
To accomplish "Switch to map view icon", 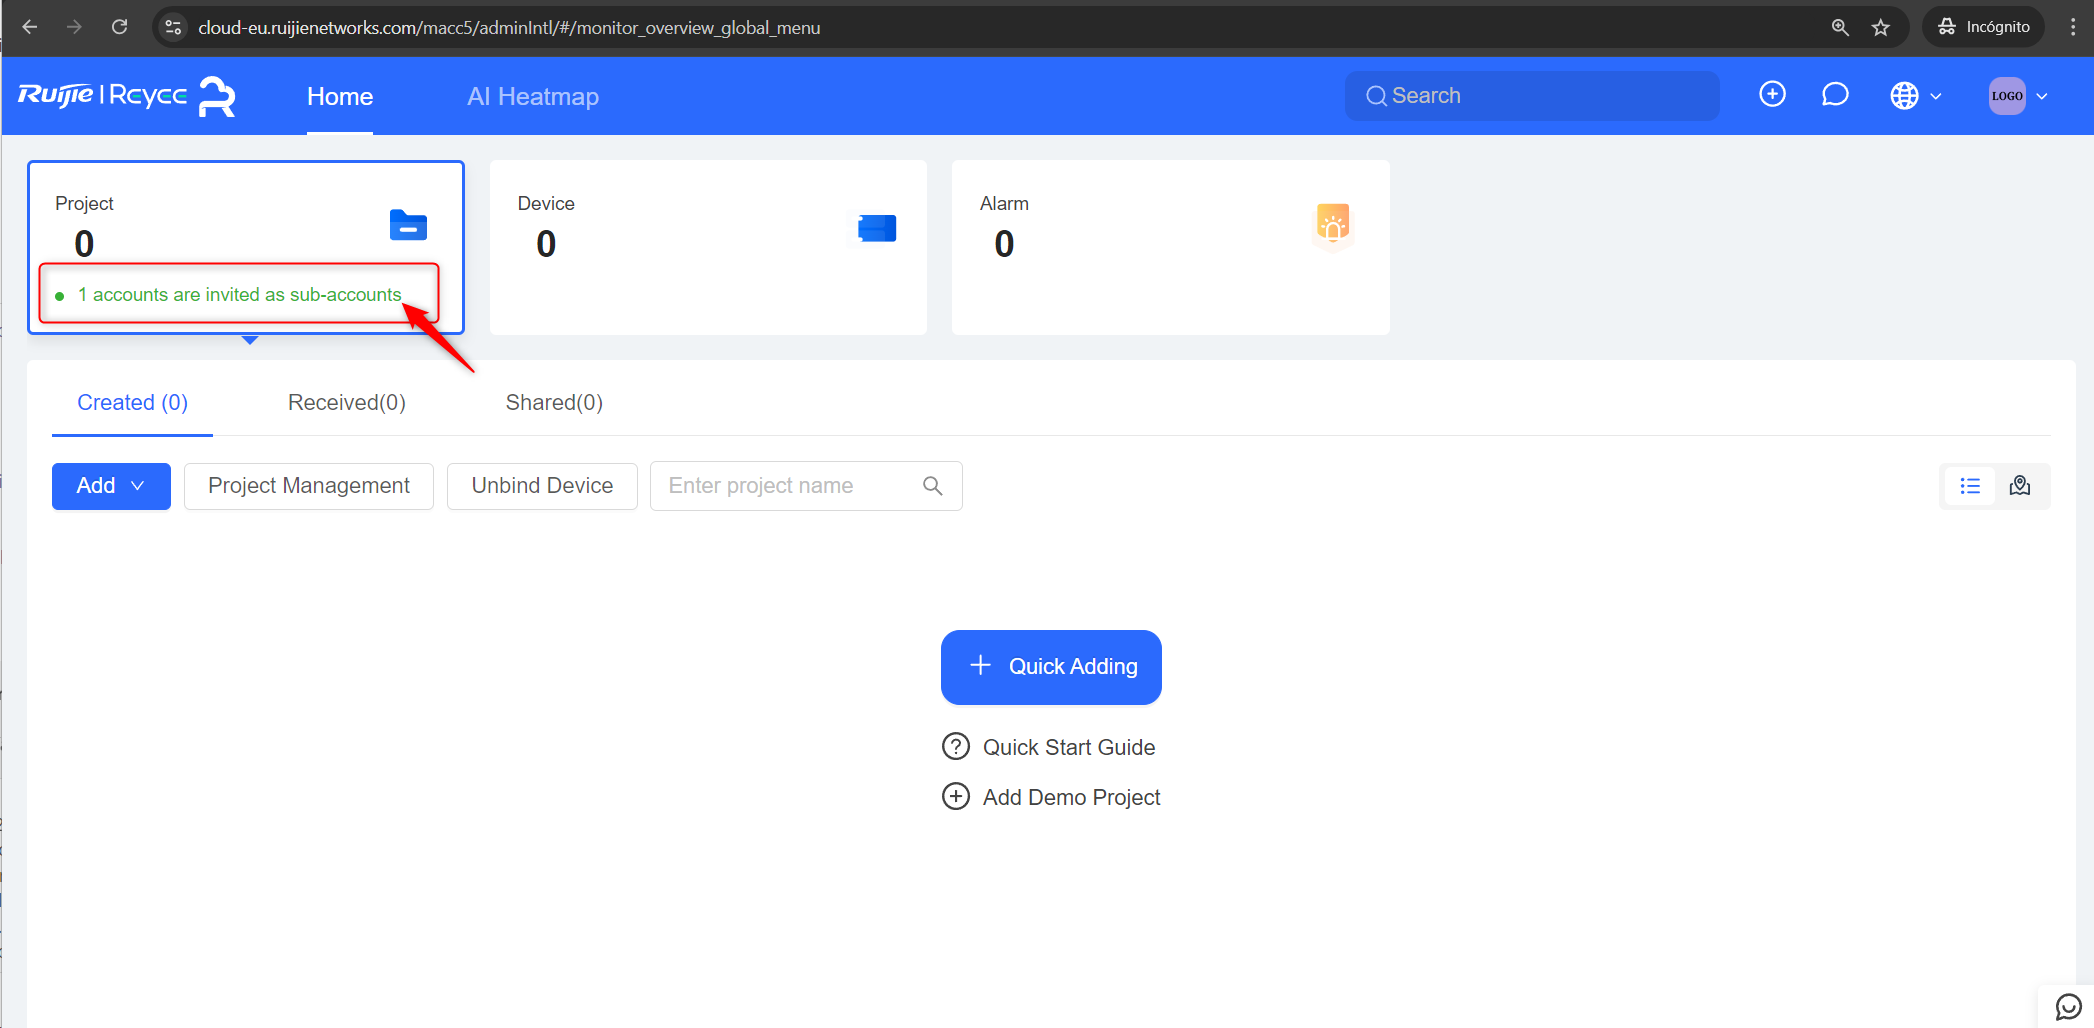I will click(x=2020, y=486).
